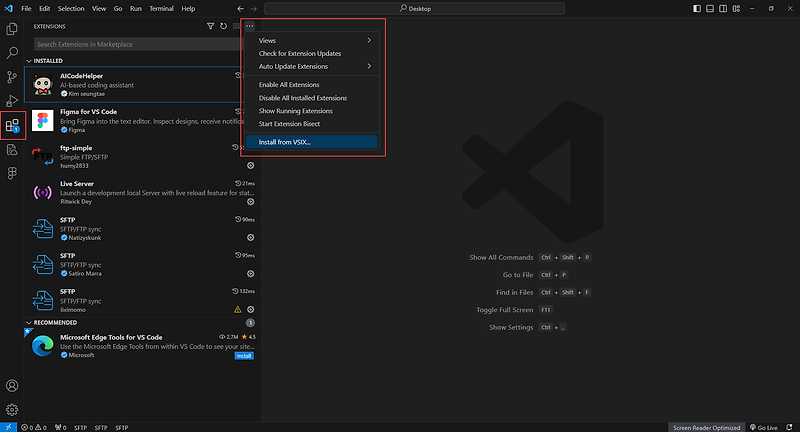Open Customize Layout icon
Screen dimensions: 800x432
[736, 9]
